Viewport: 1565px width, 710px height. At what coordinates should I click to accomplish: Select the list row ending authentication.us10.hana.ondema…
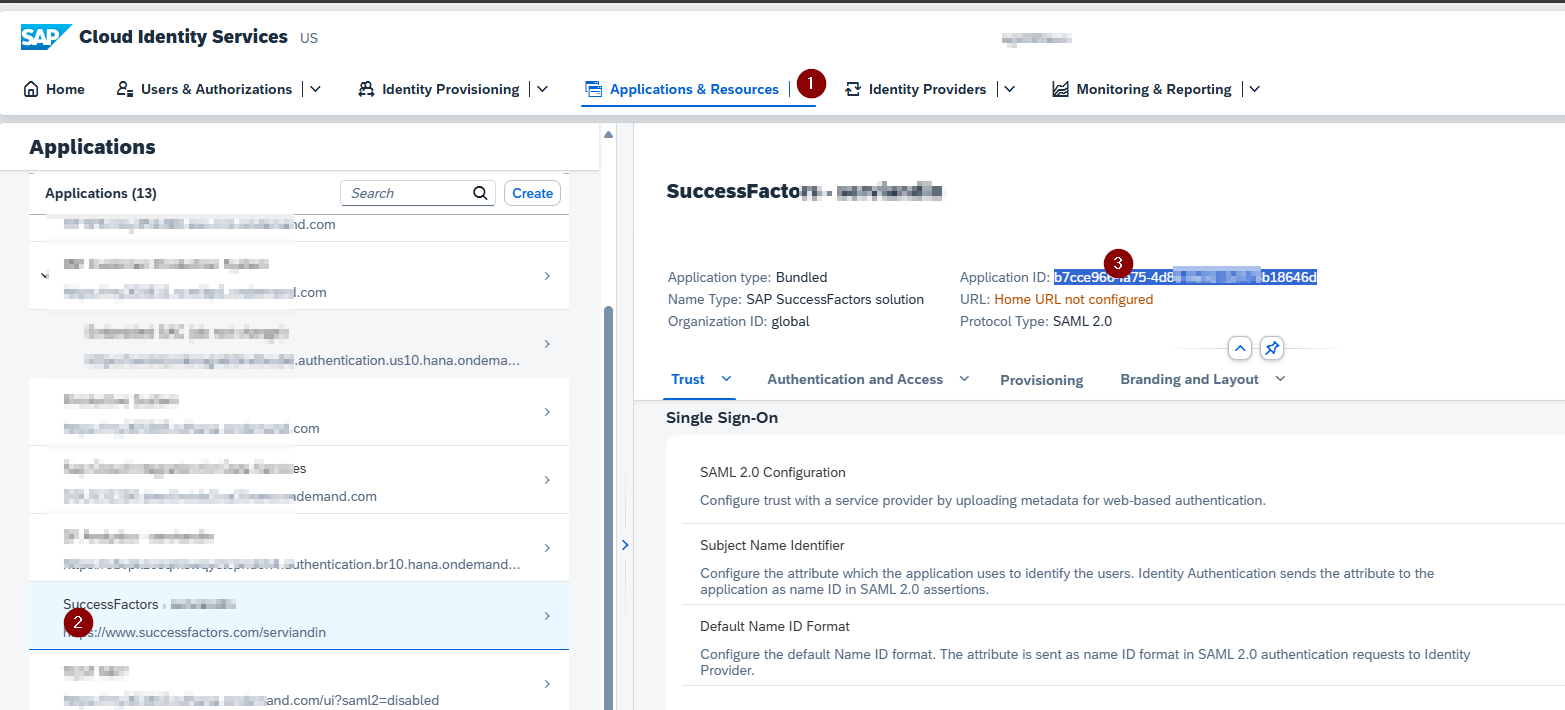point(299,344)
